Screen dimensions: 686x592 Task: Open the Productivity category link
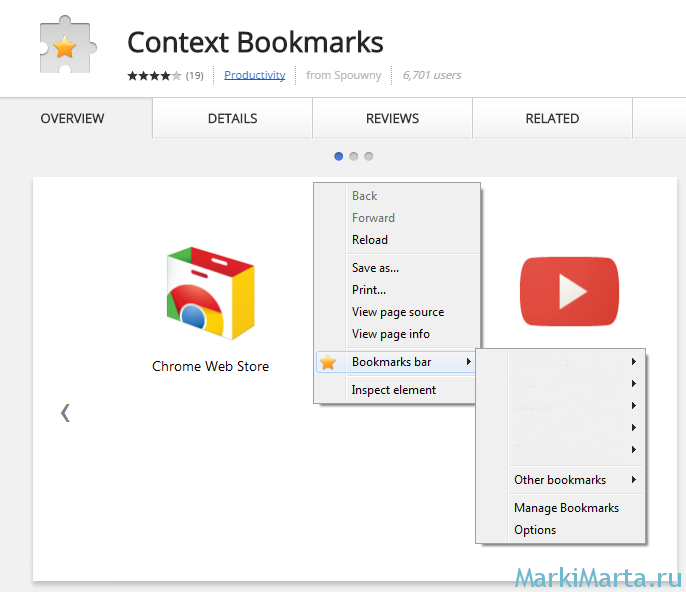[x=254, y=75]
